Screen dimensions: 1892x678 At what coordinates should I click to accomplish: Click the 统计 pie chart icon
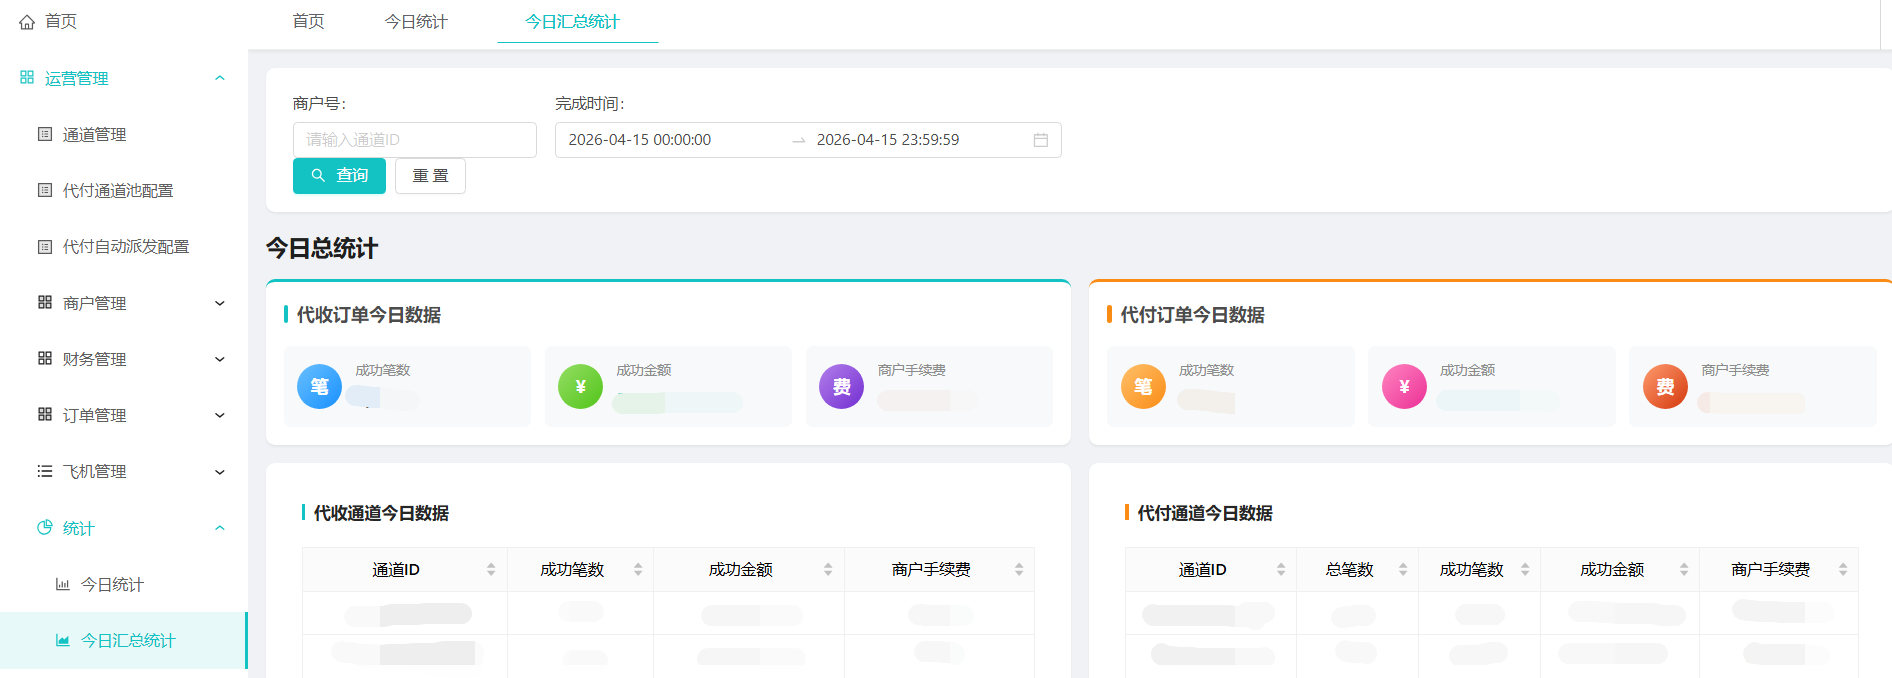(45, 527)
